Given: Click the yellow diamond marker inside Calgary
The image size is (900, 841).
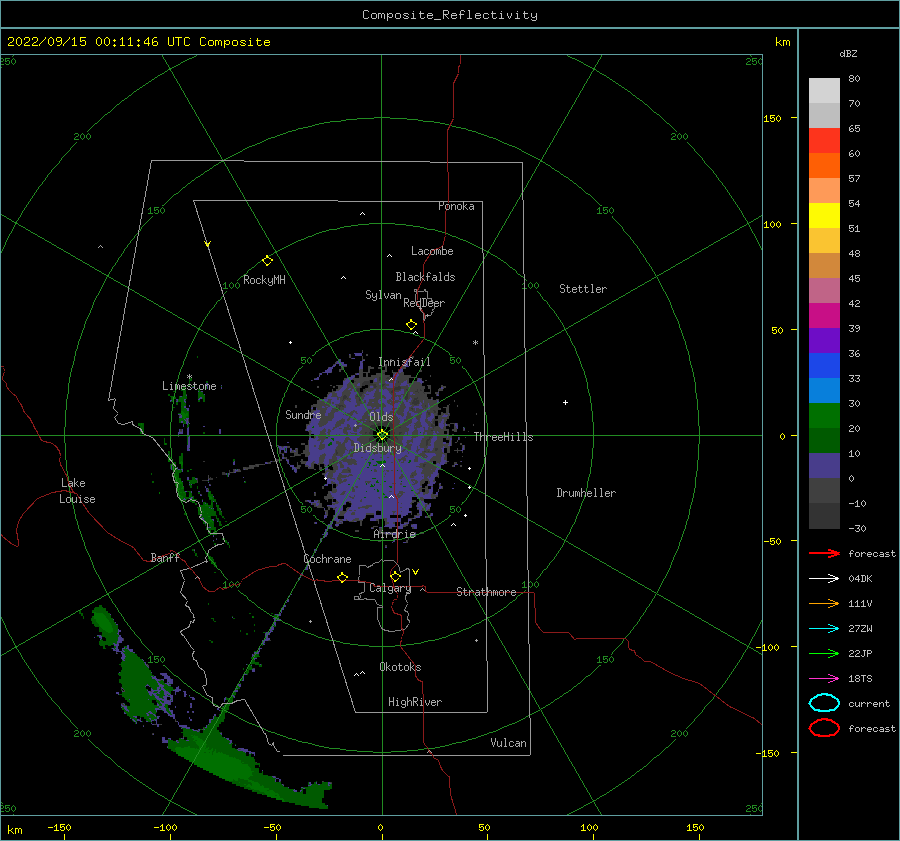Looking at the screenshot, I should pyautogui.click(x=395, y=576).
